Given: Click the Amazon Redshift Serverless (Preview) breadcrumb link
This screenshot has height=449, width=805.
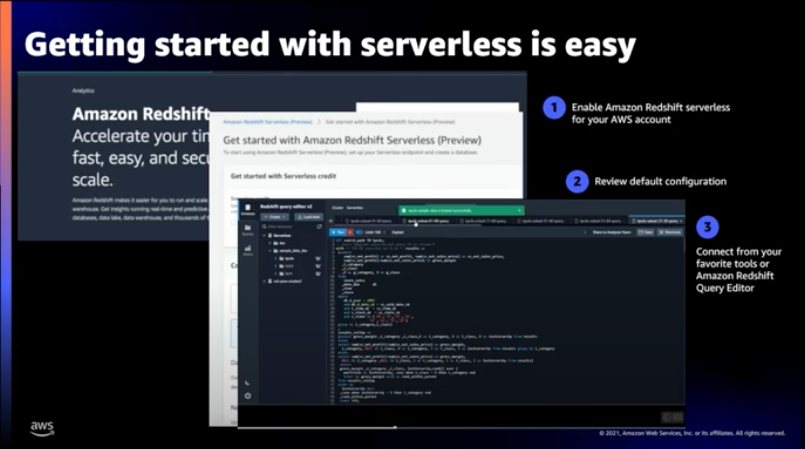Looking at the screenshot, I should click(x=267, y=122).
